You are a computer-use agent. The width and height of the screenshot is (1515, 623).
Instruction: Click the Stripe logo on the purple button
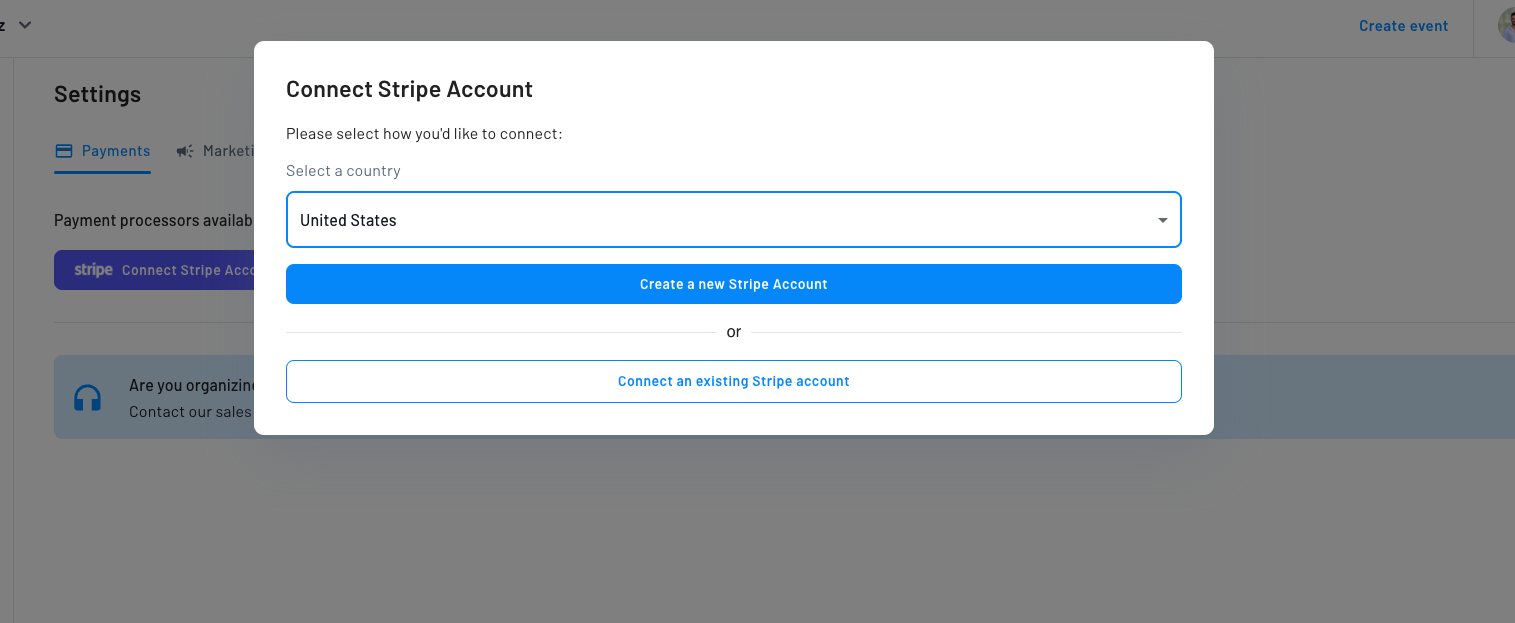click(93, 270)
